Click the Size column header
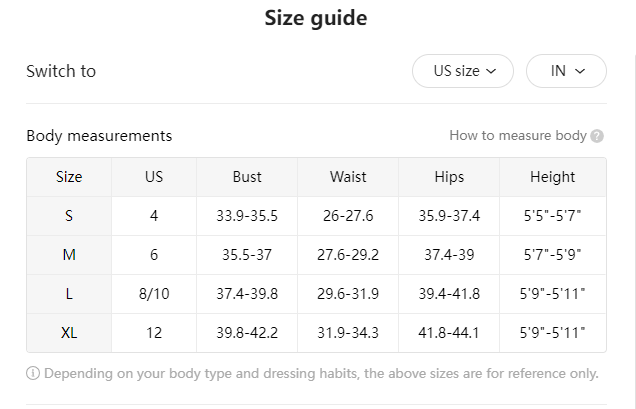The image size is (636, 409). click(69, 177)
